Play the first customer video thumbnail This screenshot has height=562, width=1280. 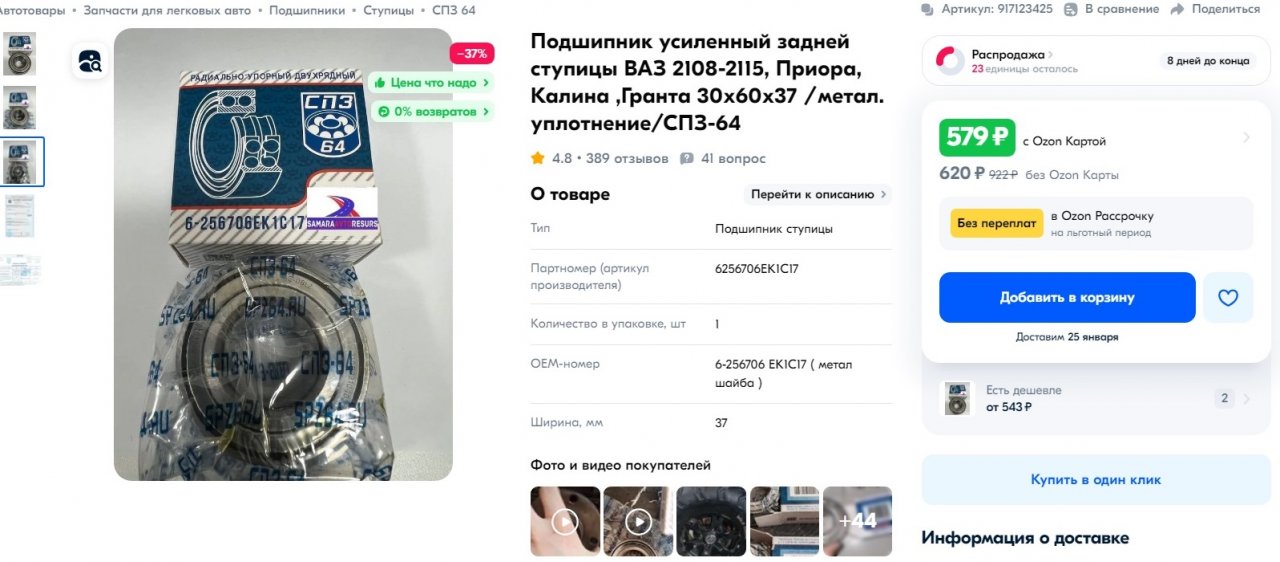565,521
